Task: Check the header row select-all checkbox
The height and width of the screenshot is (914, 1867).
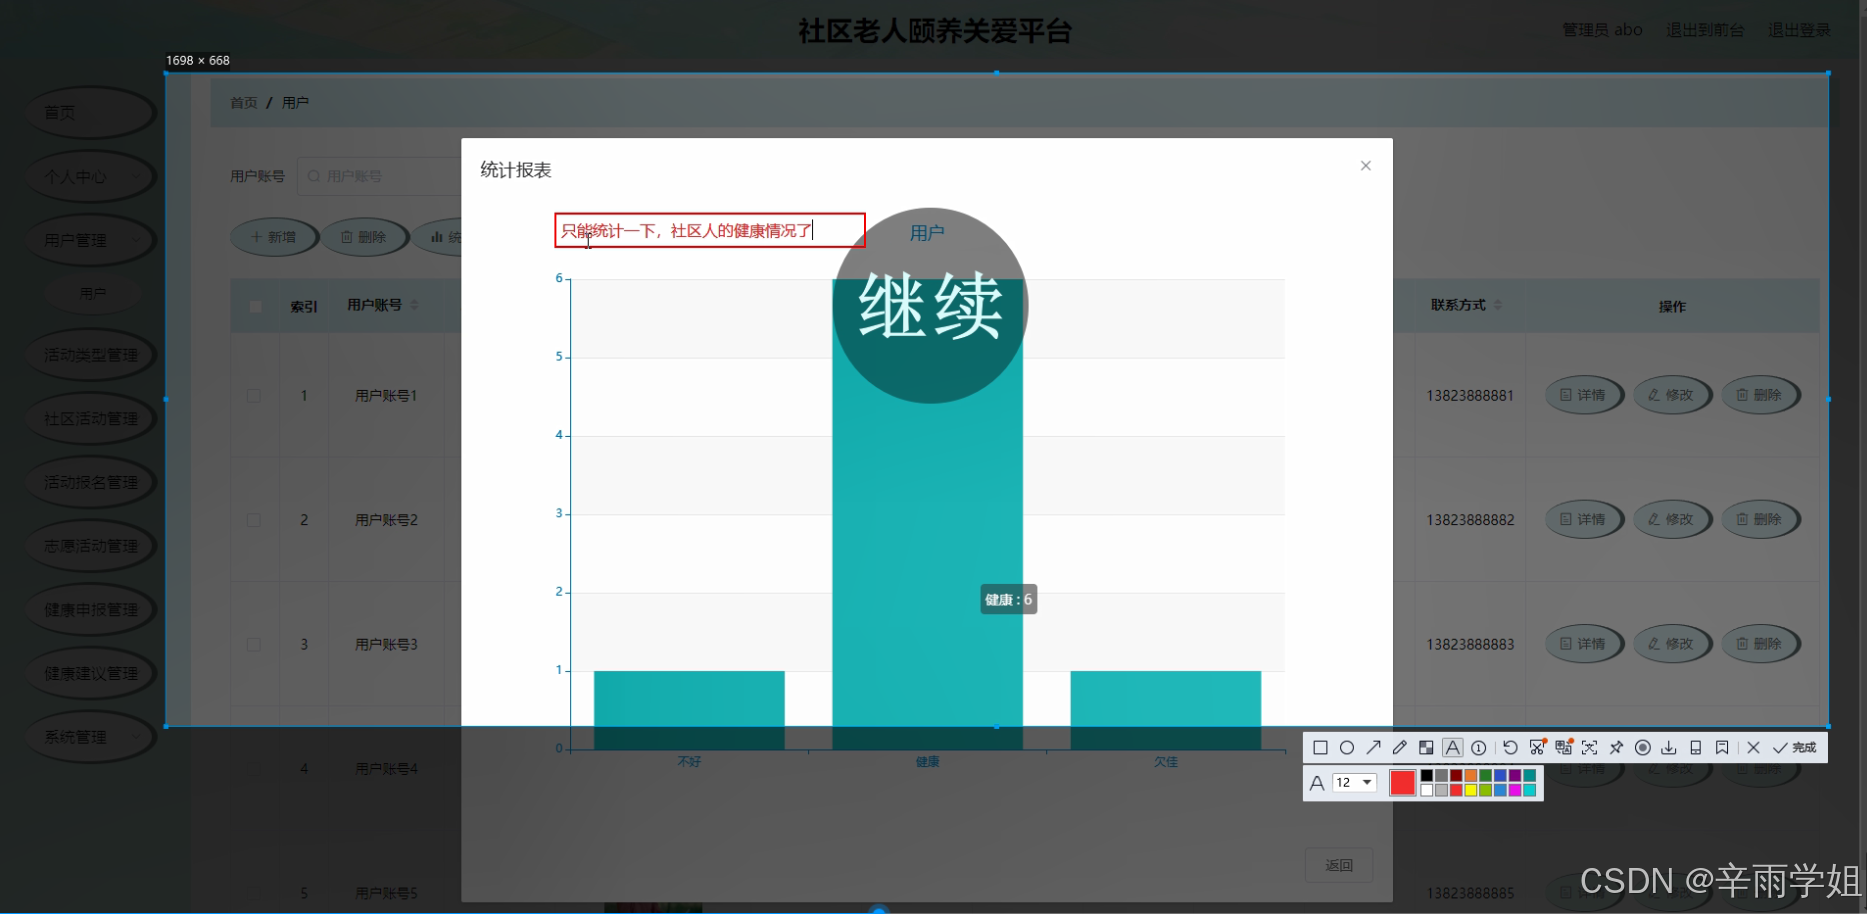Action: coord(254,306)
